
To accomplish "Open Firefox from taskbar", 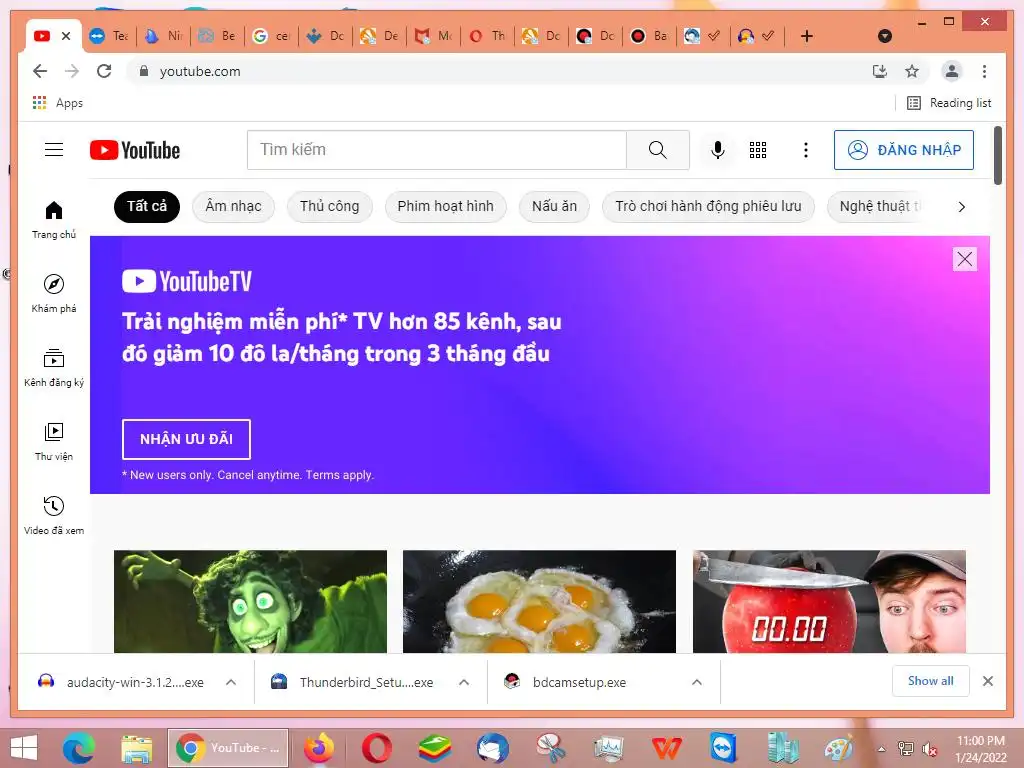I will click(319, 748).
